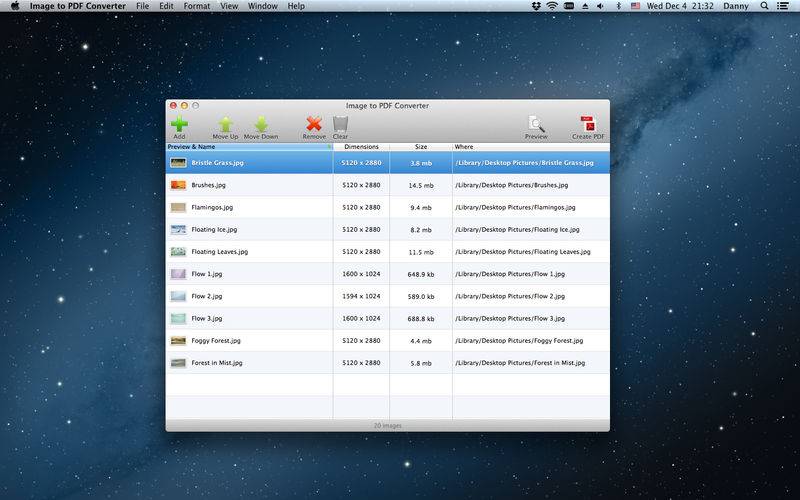Select the Foggy Forest.jpg file name
The image size is (800, 500).
click(x=216, y=340)
